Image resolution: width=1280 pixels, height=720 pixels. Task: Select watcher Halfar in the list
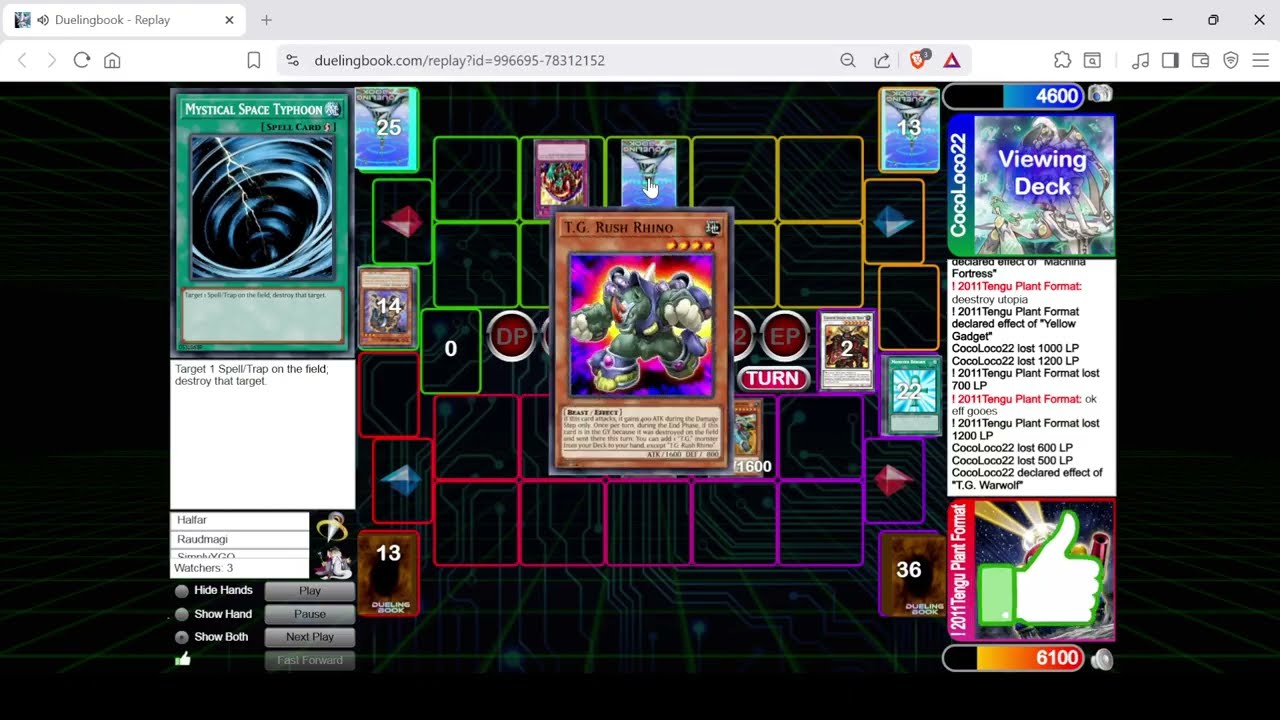point(240,521)
